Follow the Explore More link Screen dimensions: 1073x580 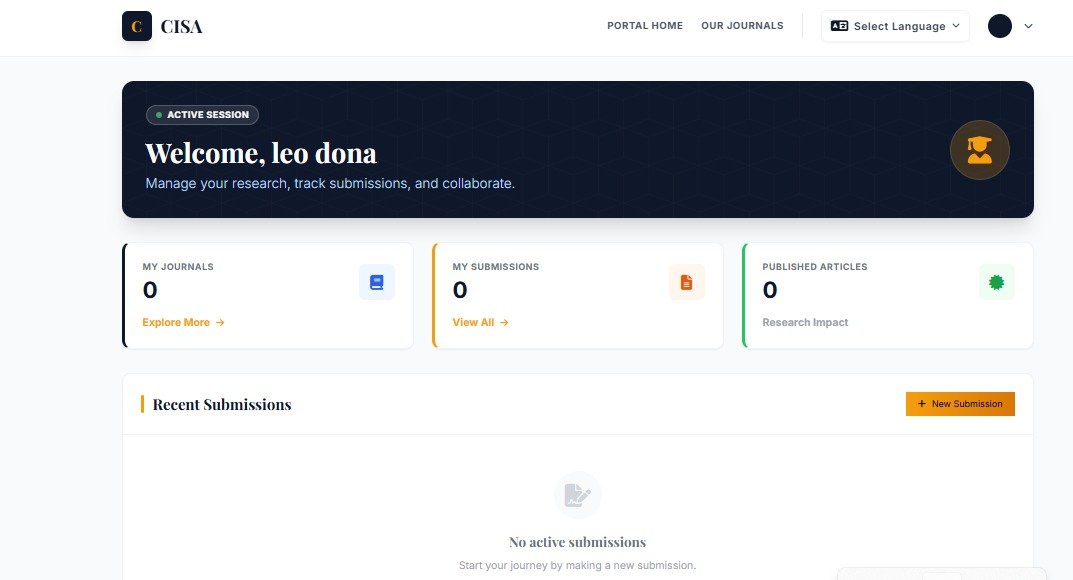point(183,323)
